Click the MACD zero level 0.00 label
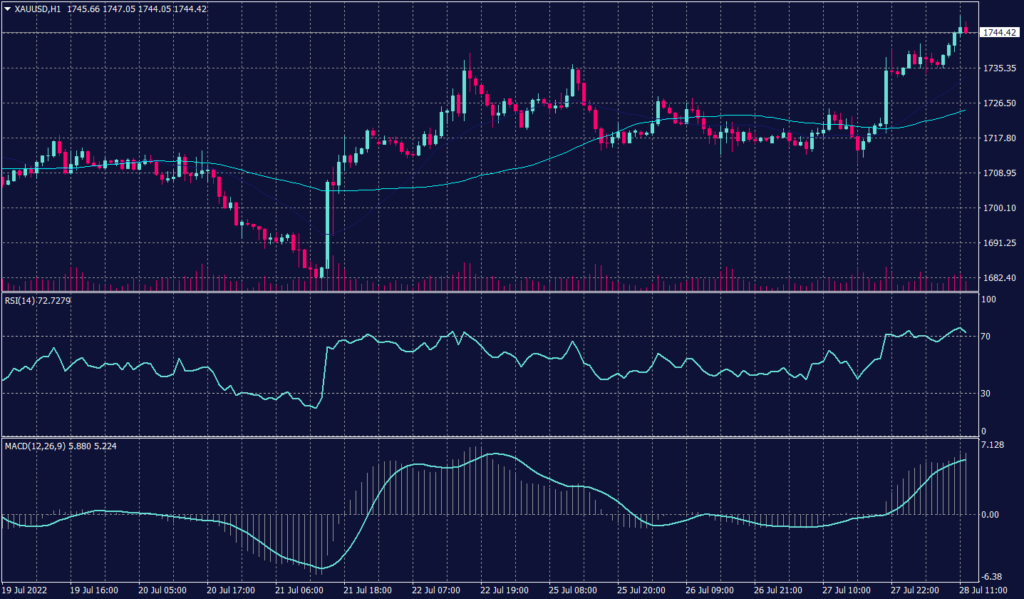Viewport: 1024px width, 599px height. coord(991,514)
